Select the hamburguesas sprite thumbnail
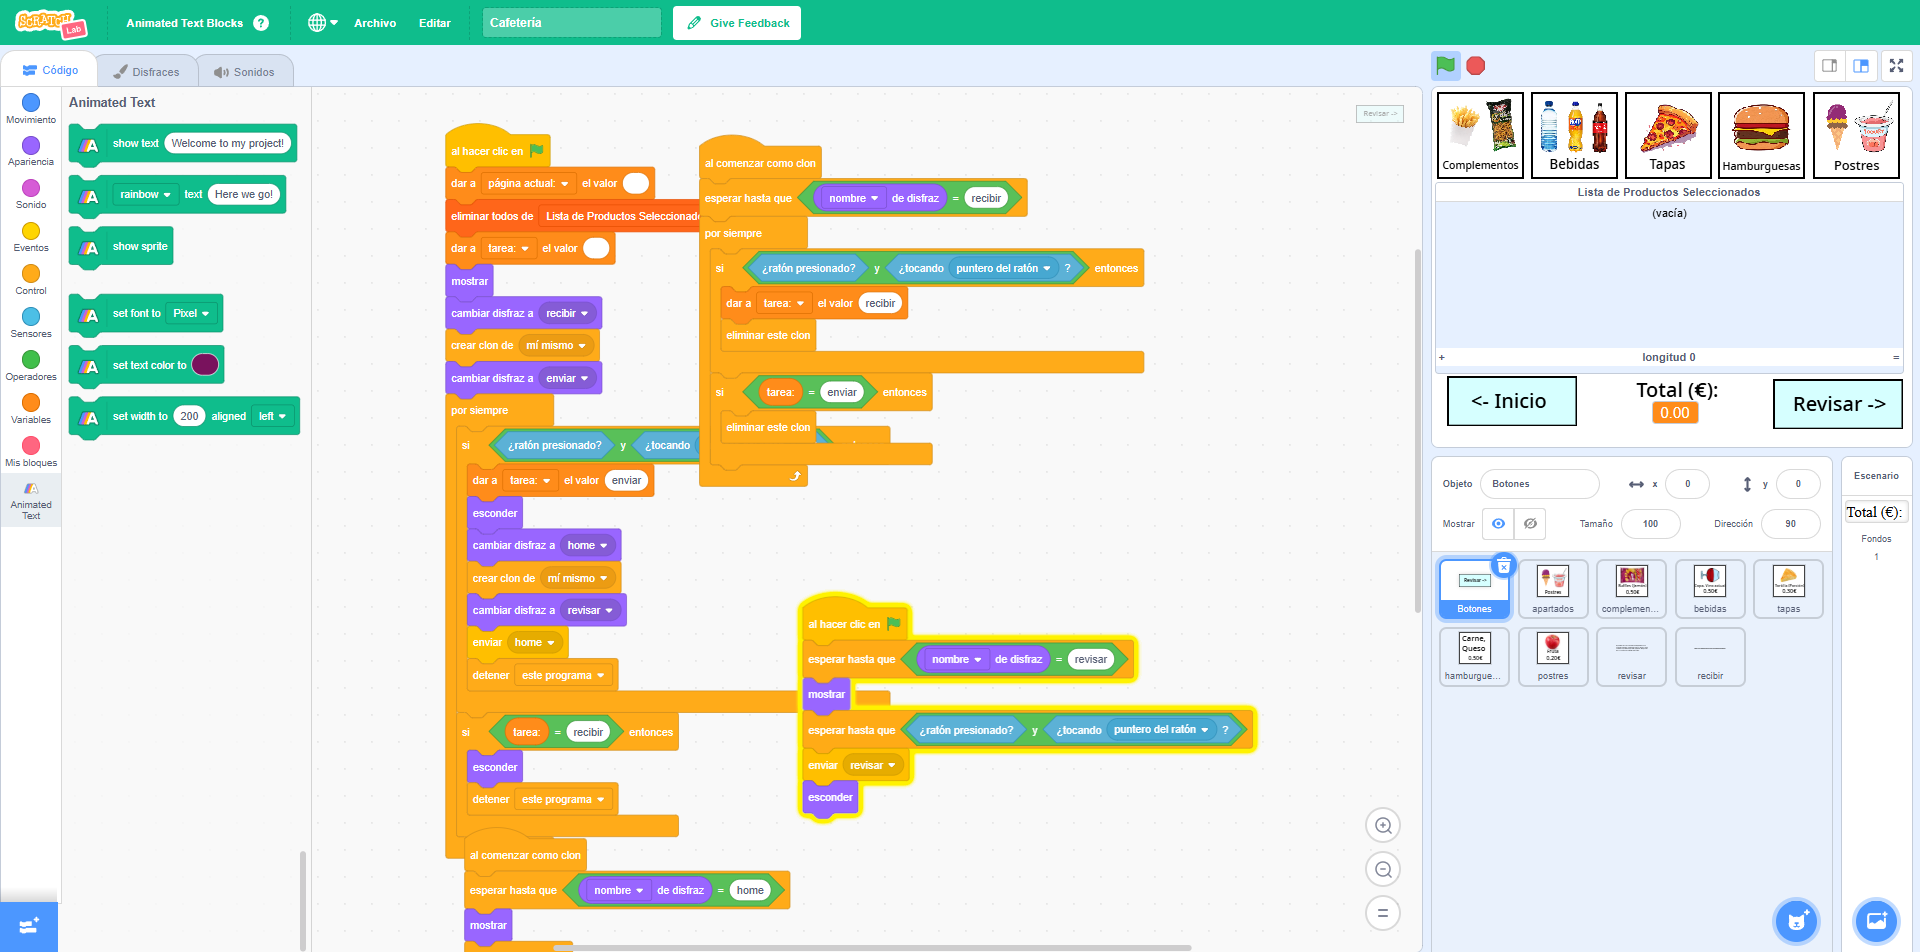1920x952 pixels. pyautogui.click(x=1474, y=657)
